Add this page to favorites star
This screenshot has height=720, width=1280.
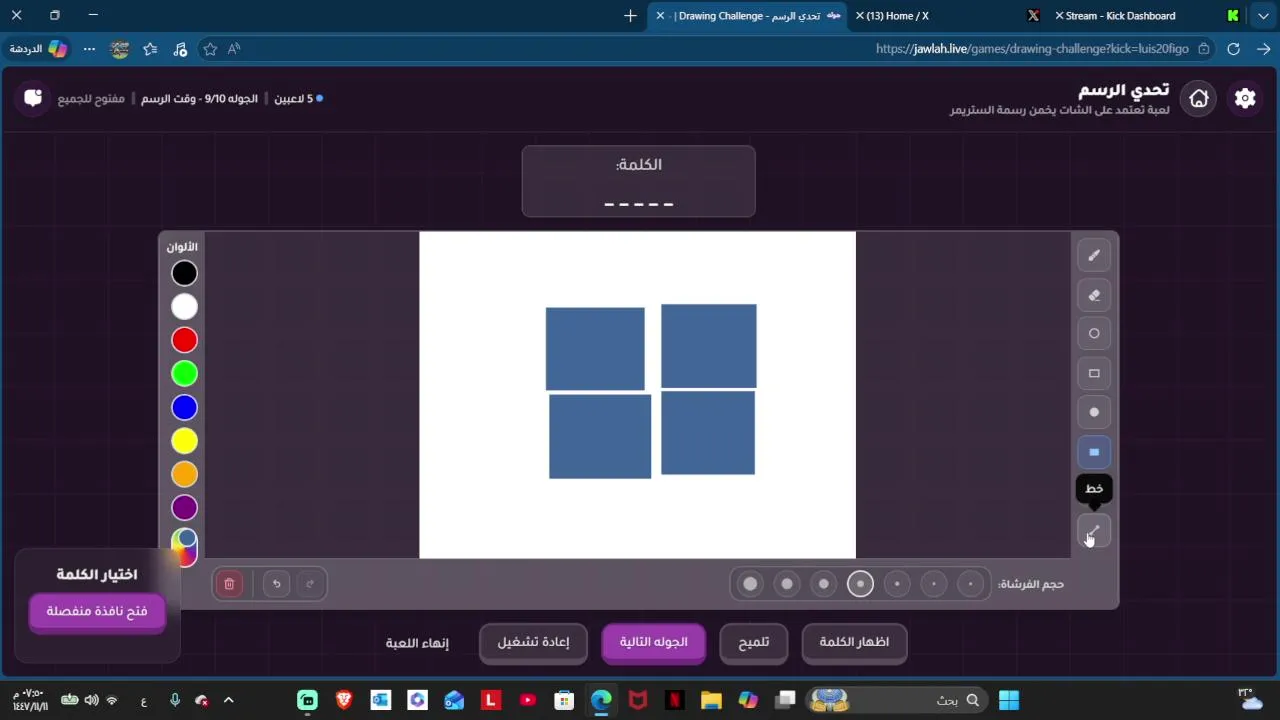[210, 49]
